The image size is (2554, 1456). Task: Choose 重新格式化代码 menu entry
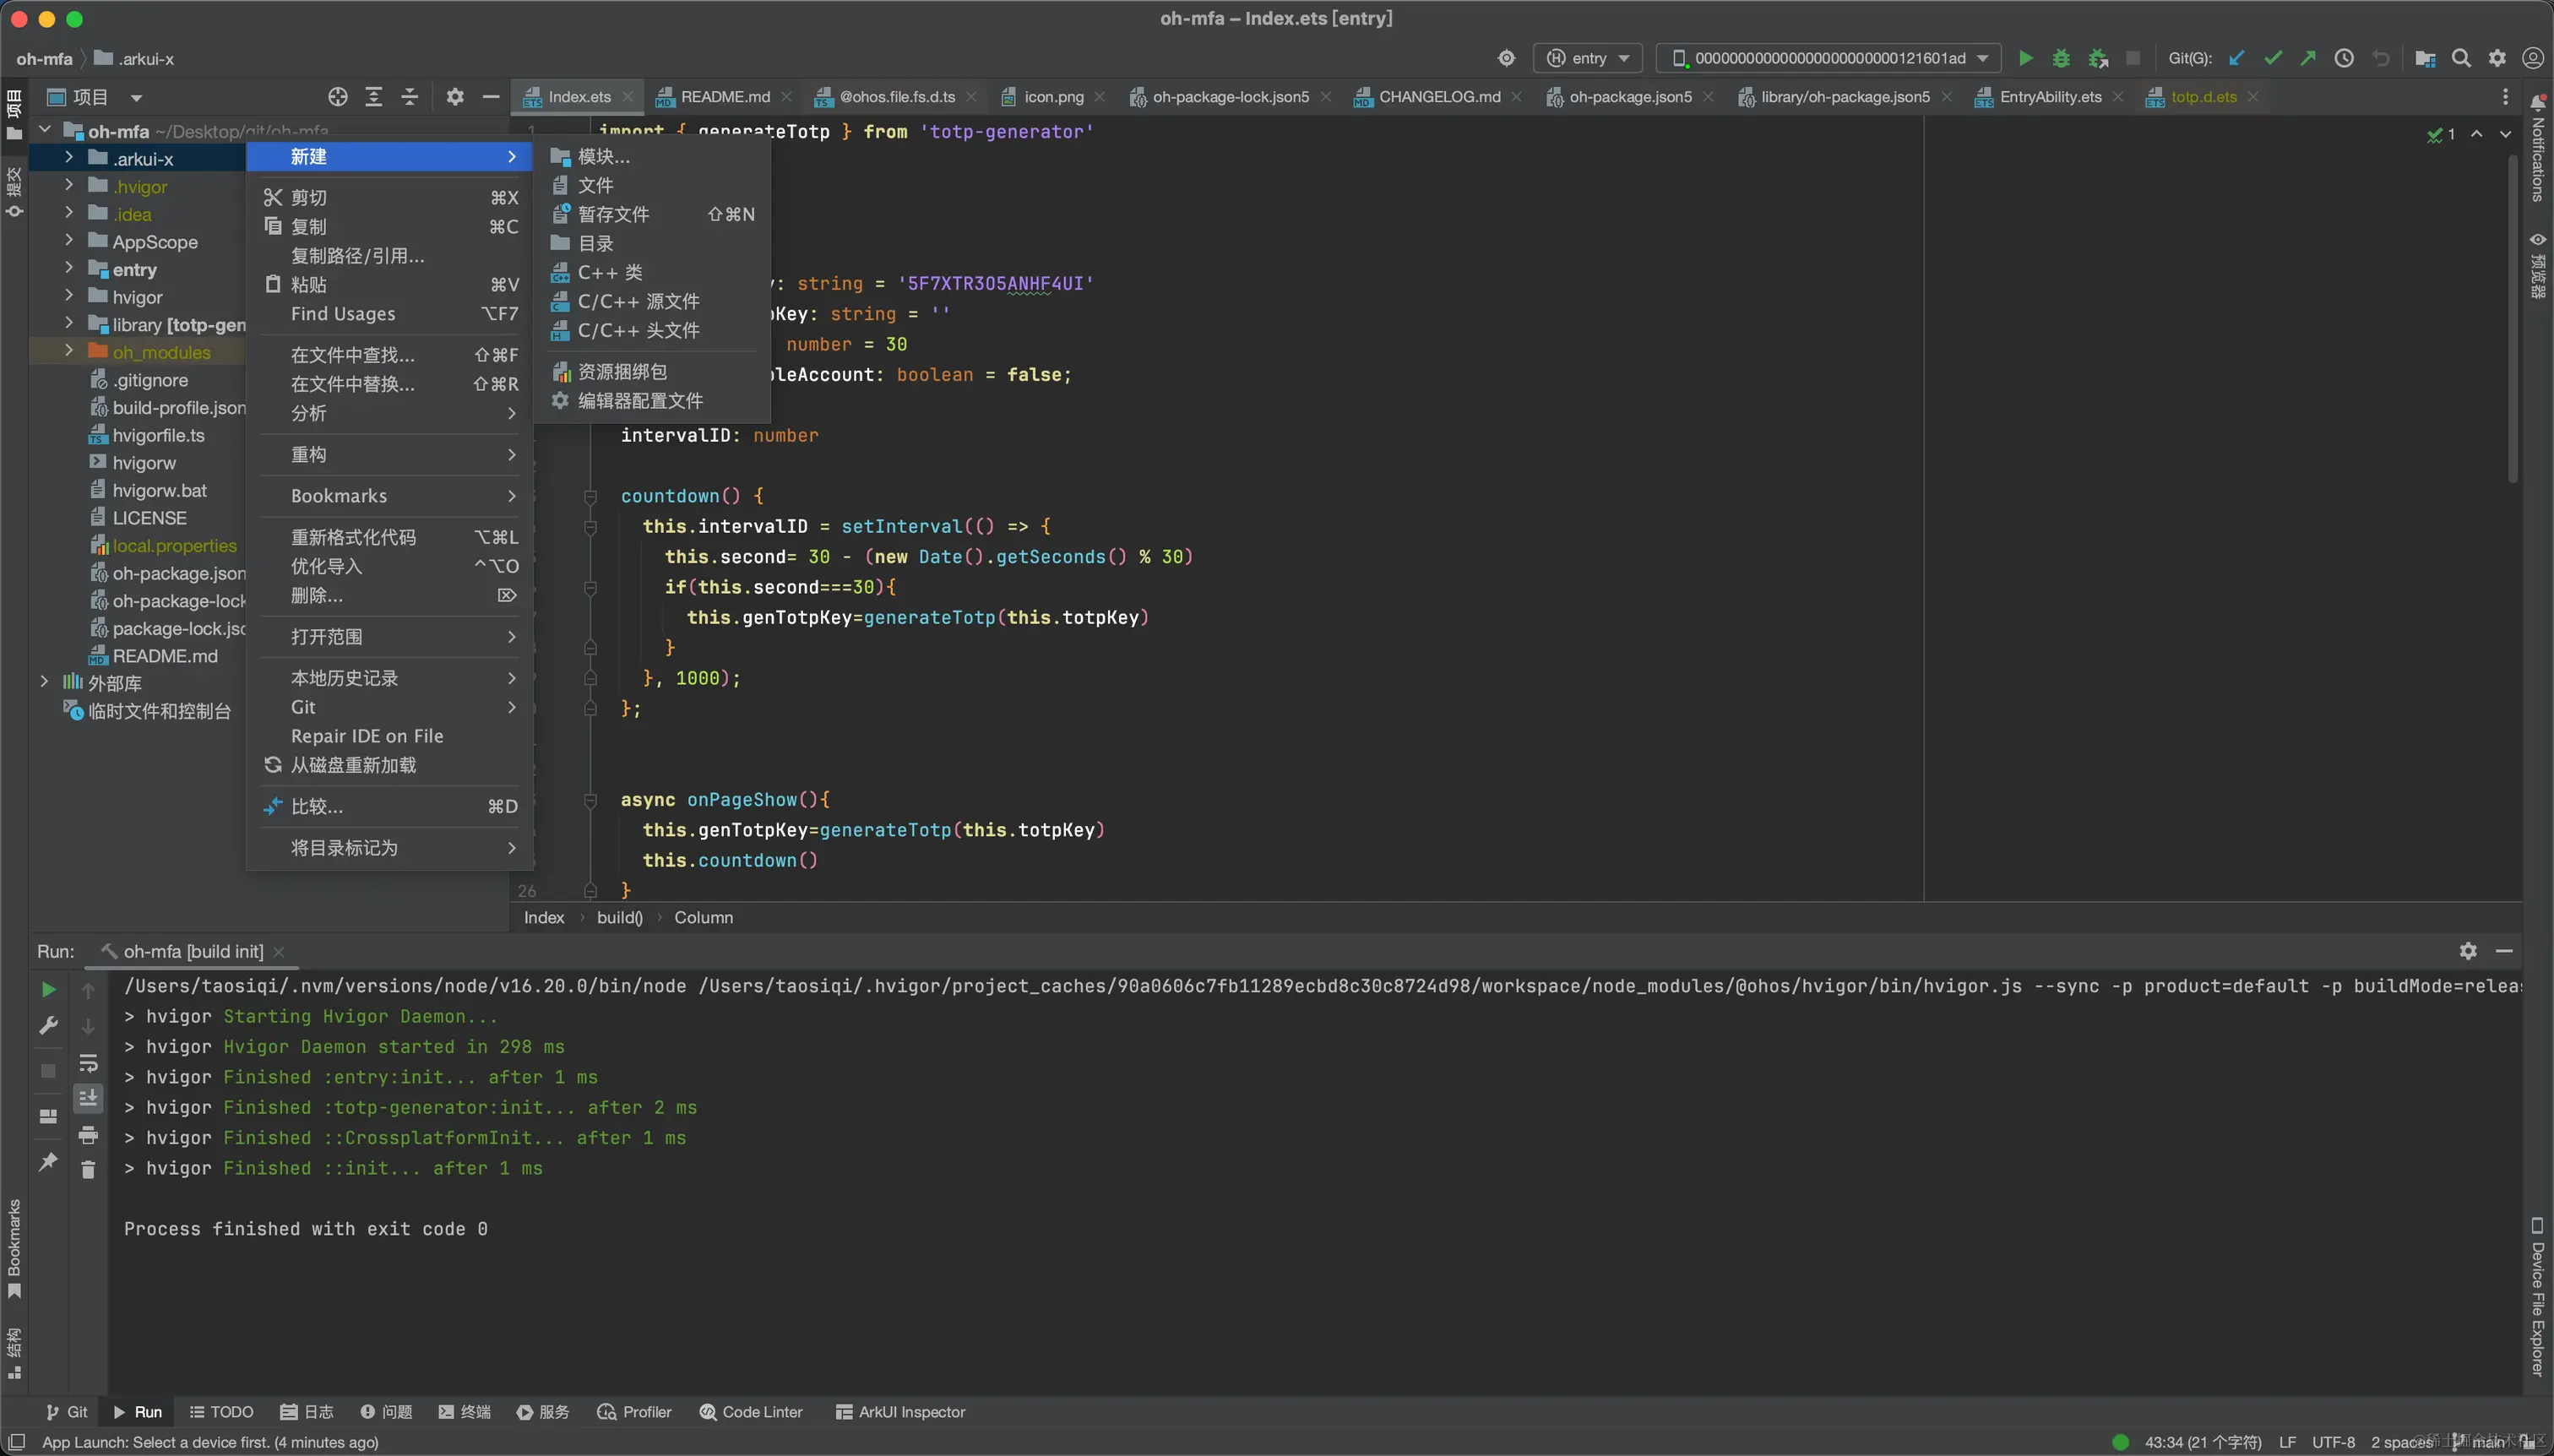coord(389,537)
